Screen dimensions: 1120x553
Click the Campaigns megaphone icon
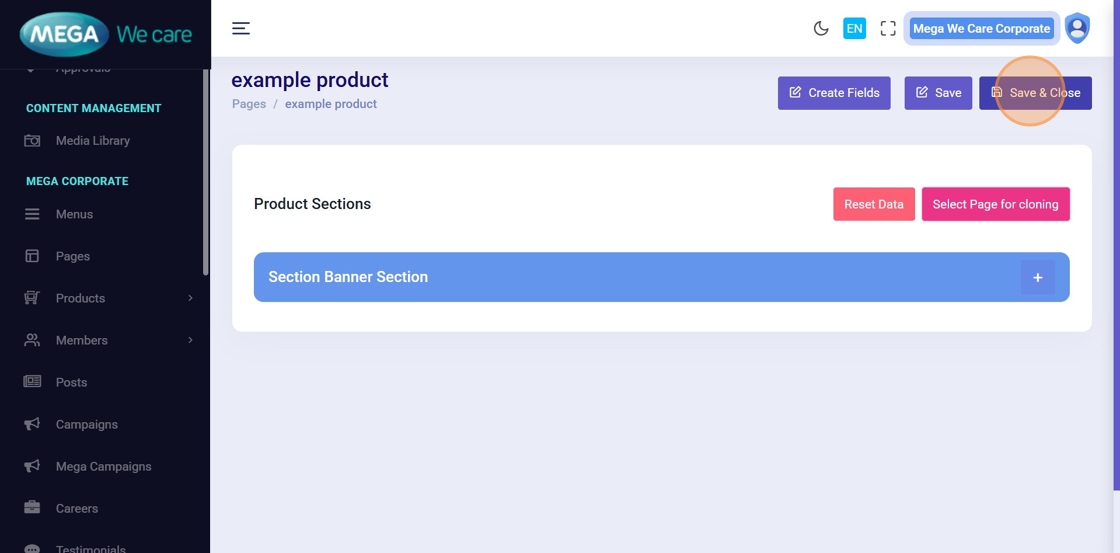tap(32, 424)
